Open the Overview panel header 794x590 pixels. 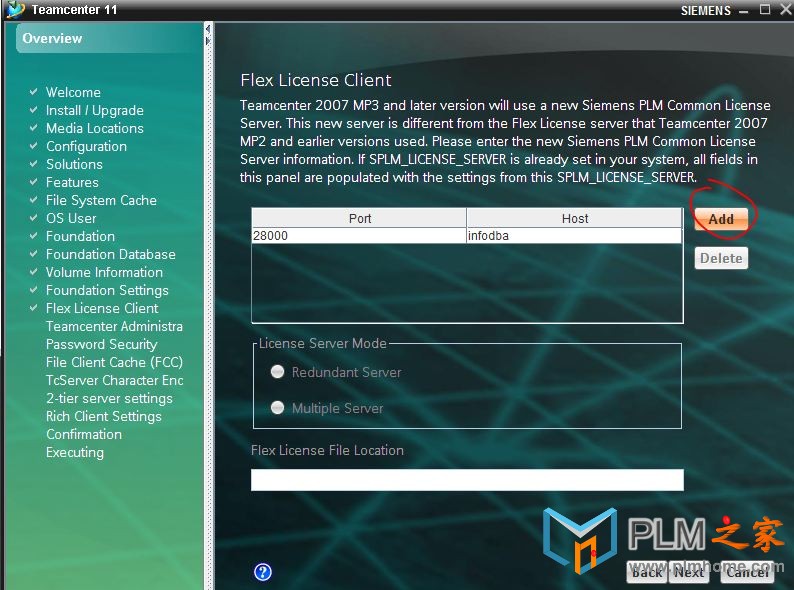click(109, 38)
